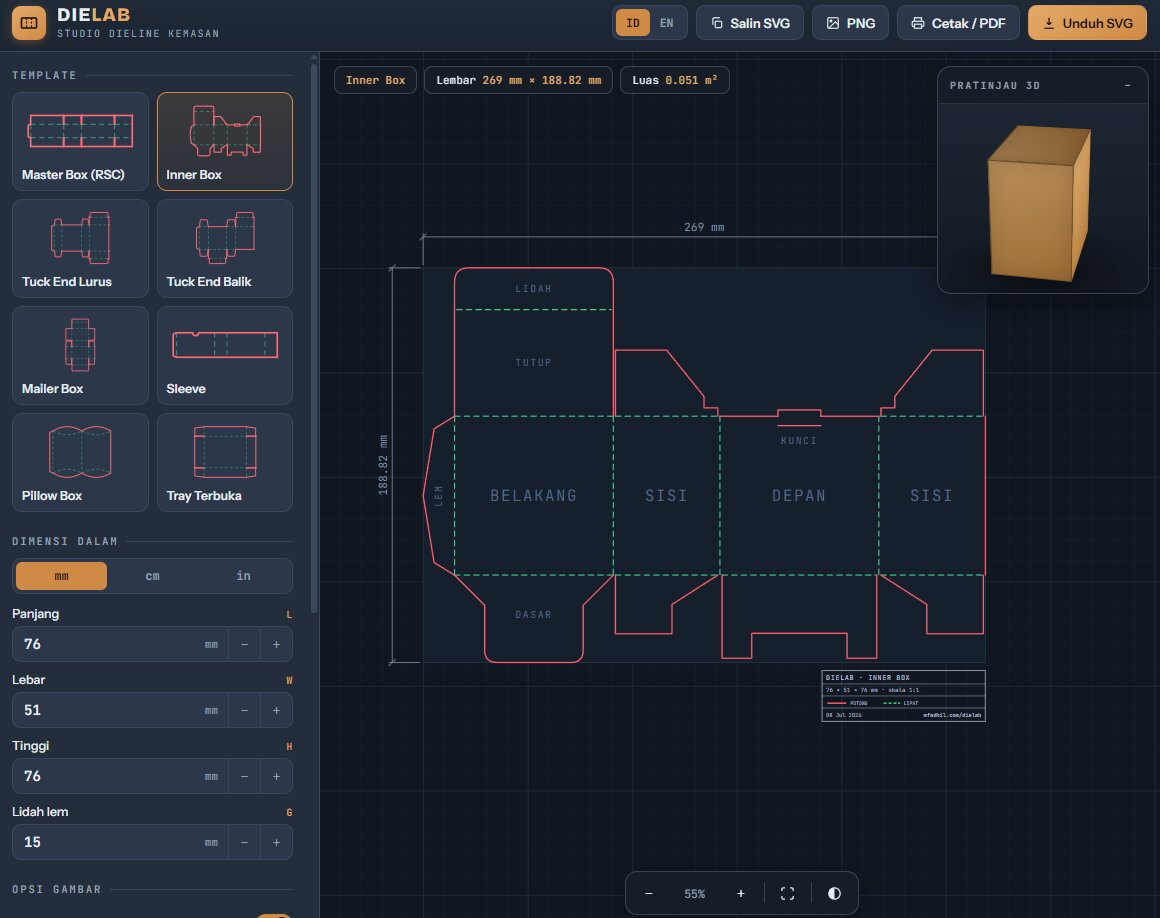1160x918 pixels.
Task: Decrease Tinggi with minus button
Action: pyautogui.click(x=244, y=776)
